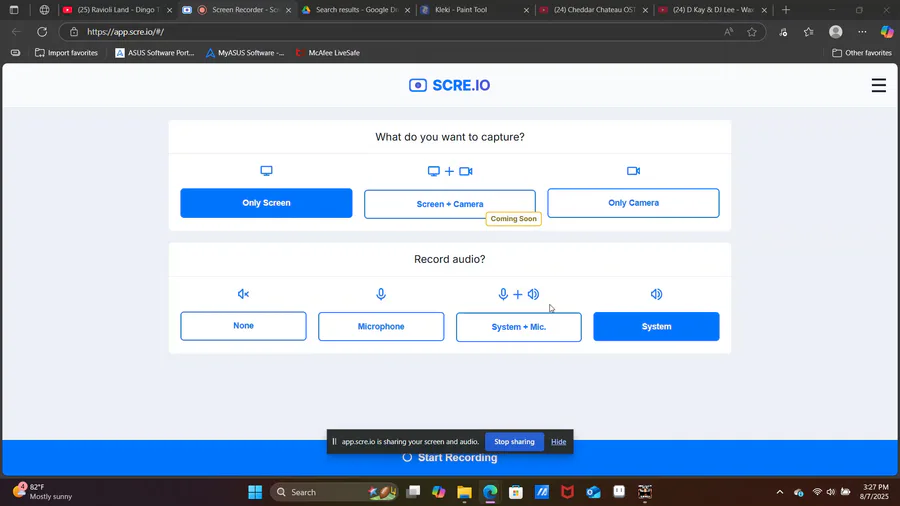Open File Explorer from the taskbar

click(x=464, y=492)
